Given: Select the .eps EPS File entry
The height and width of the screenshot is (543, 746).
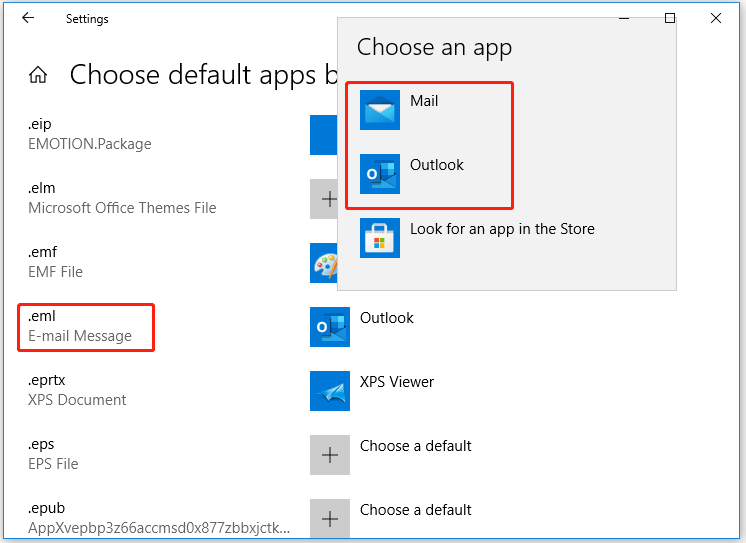Looking at the screenshot, I should pyautogui.click(x=53, y=454).
